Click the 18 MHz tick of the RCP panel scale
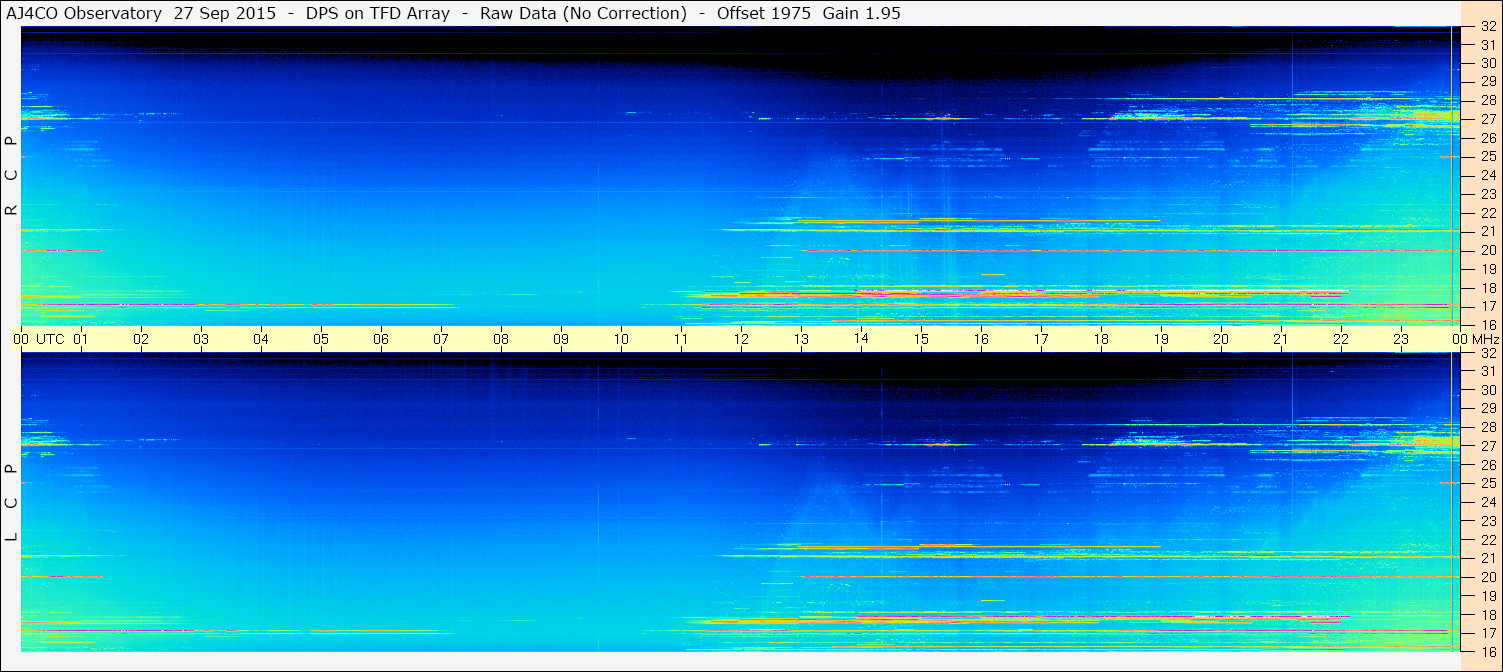 click(x=1488, y=288)
